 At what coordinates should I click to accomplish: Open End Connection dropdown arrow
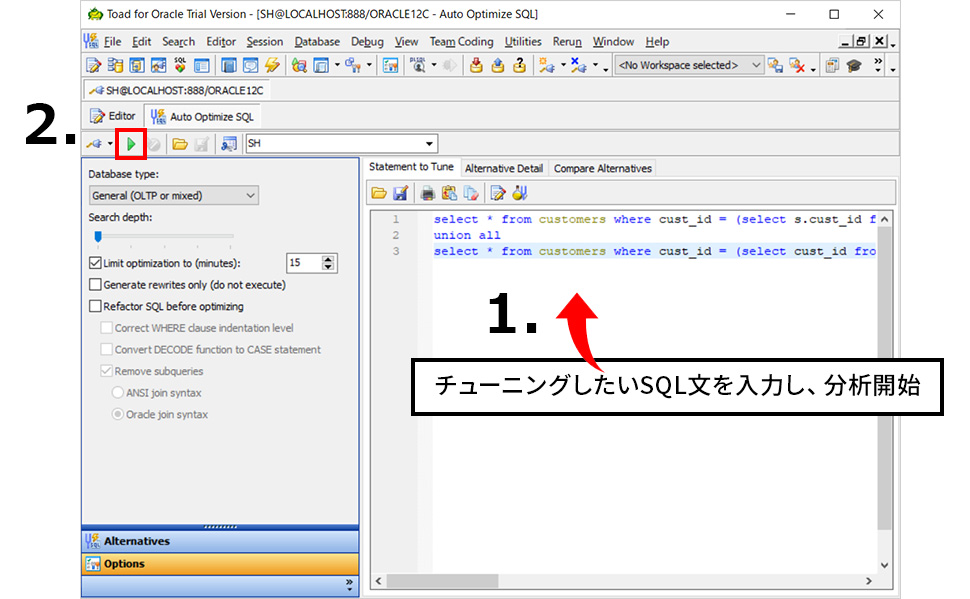point(595,65)
